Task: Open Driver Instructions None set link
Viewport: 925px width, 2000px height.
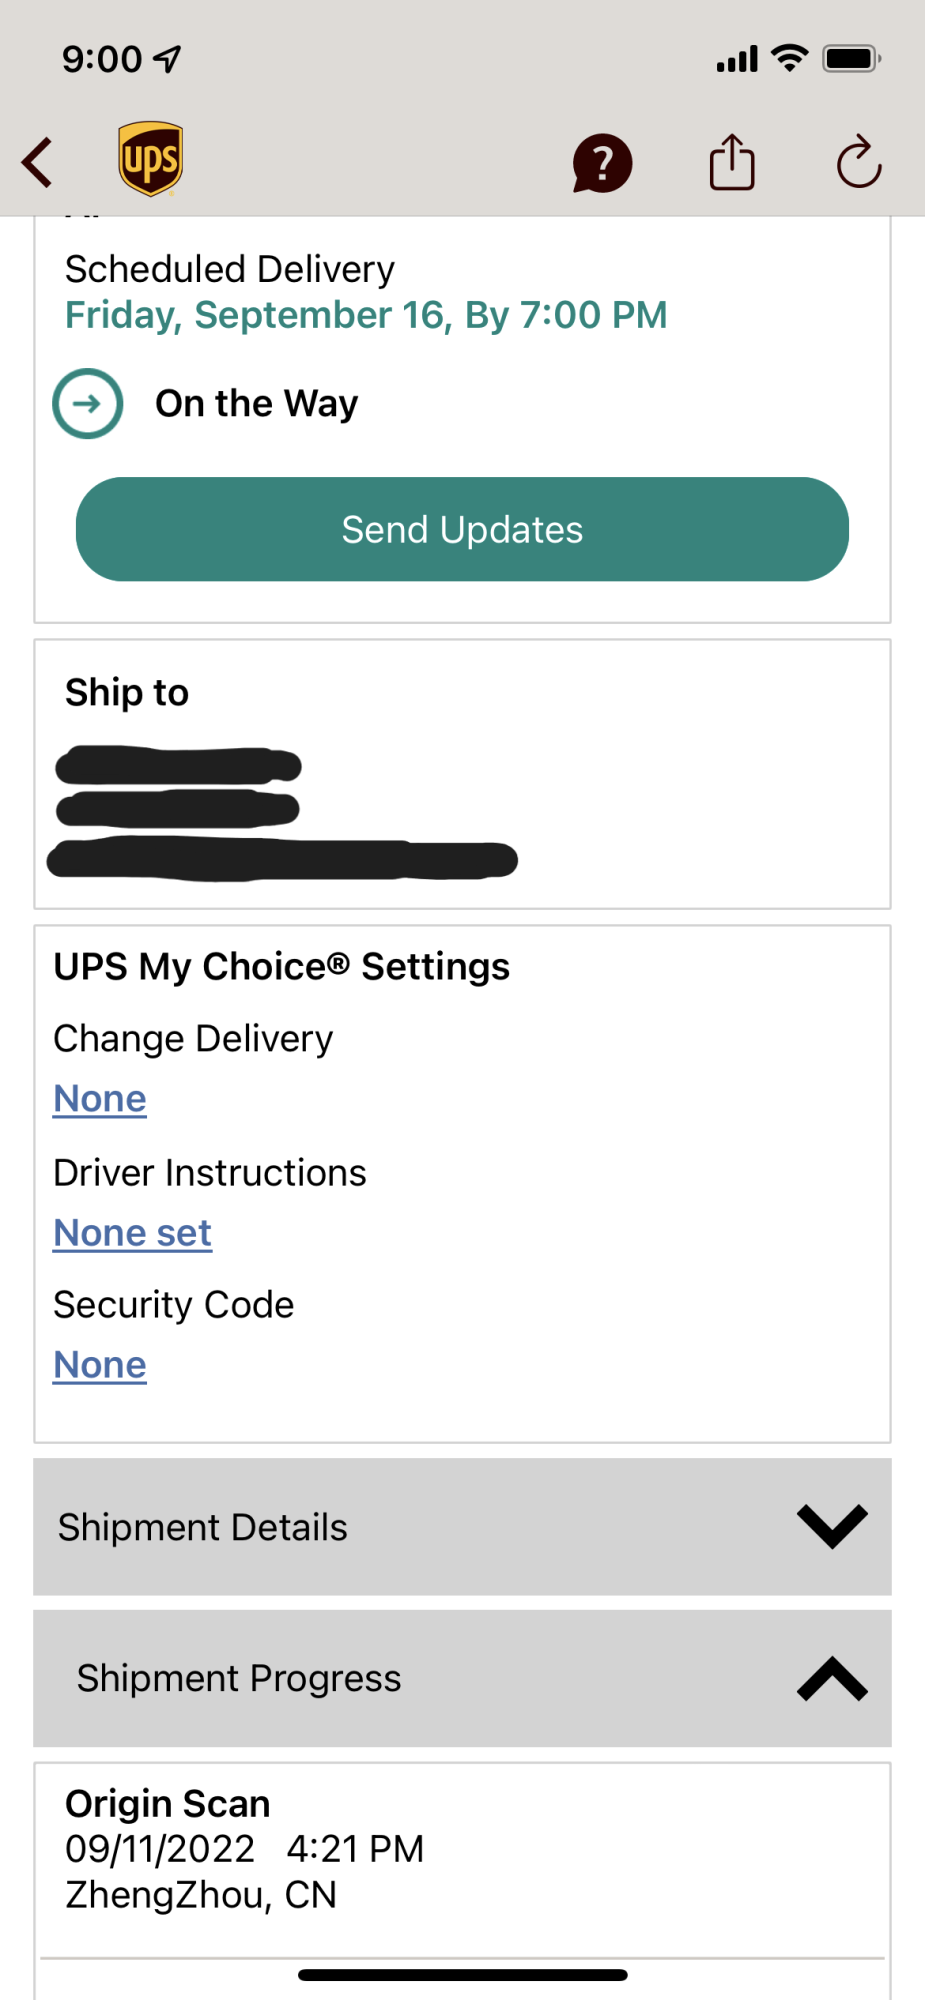Action: [132, 1233]
